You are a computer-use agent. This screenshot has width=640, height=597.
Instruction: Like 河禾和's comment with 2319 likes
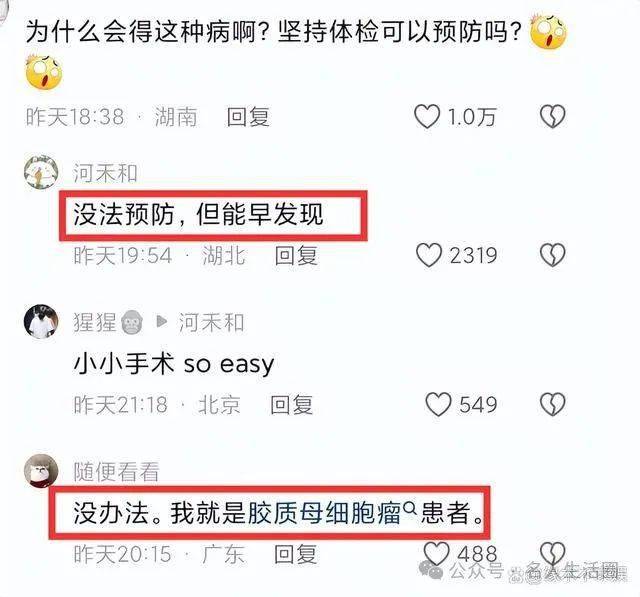(429, 255)
